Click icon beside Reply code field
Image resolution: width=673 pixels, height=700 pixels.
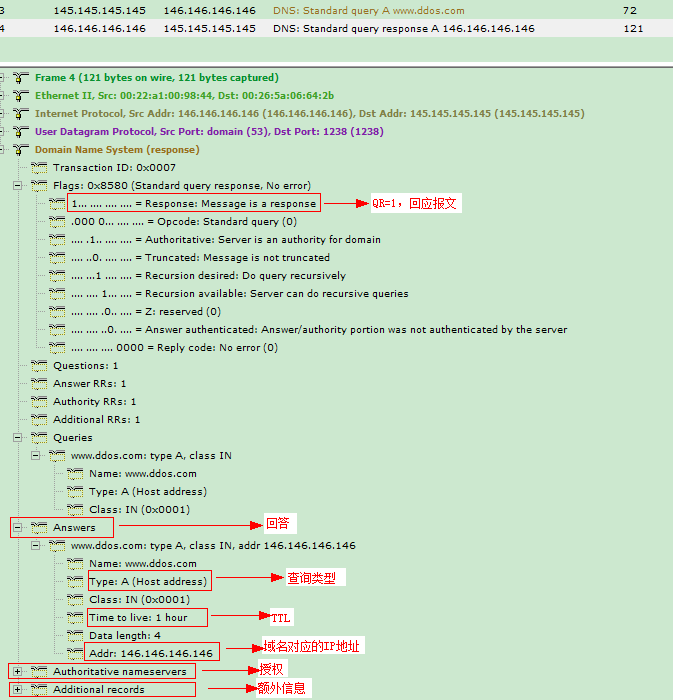[57, 348]
